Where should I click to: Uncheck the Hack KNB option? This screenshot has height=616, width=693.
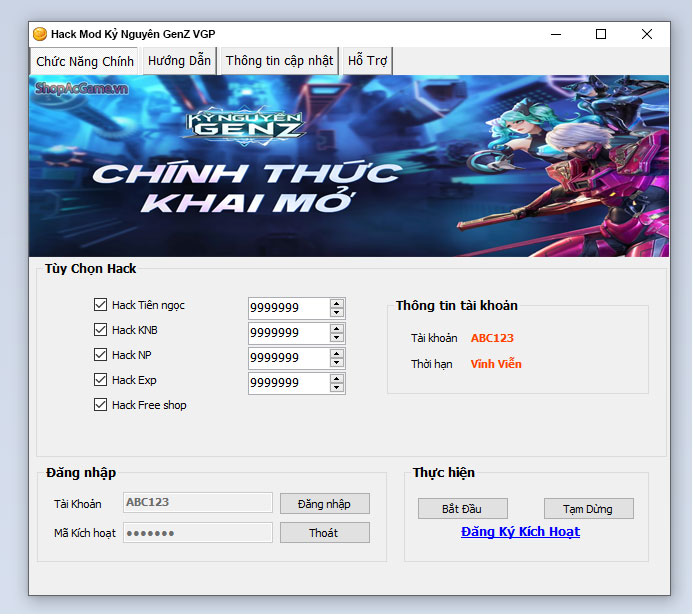[100, 330]
